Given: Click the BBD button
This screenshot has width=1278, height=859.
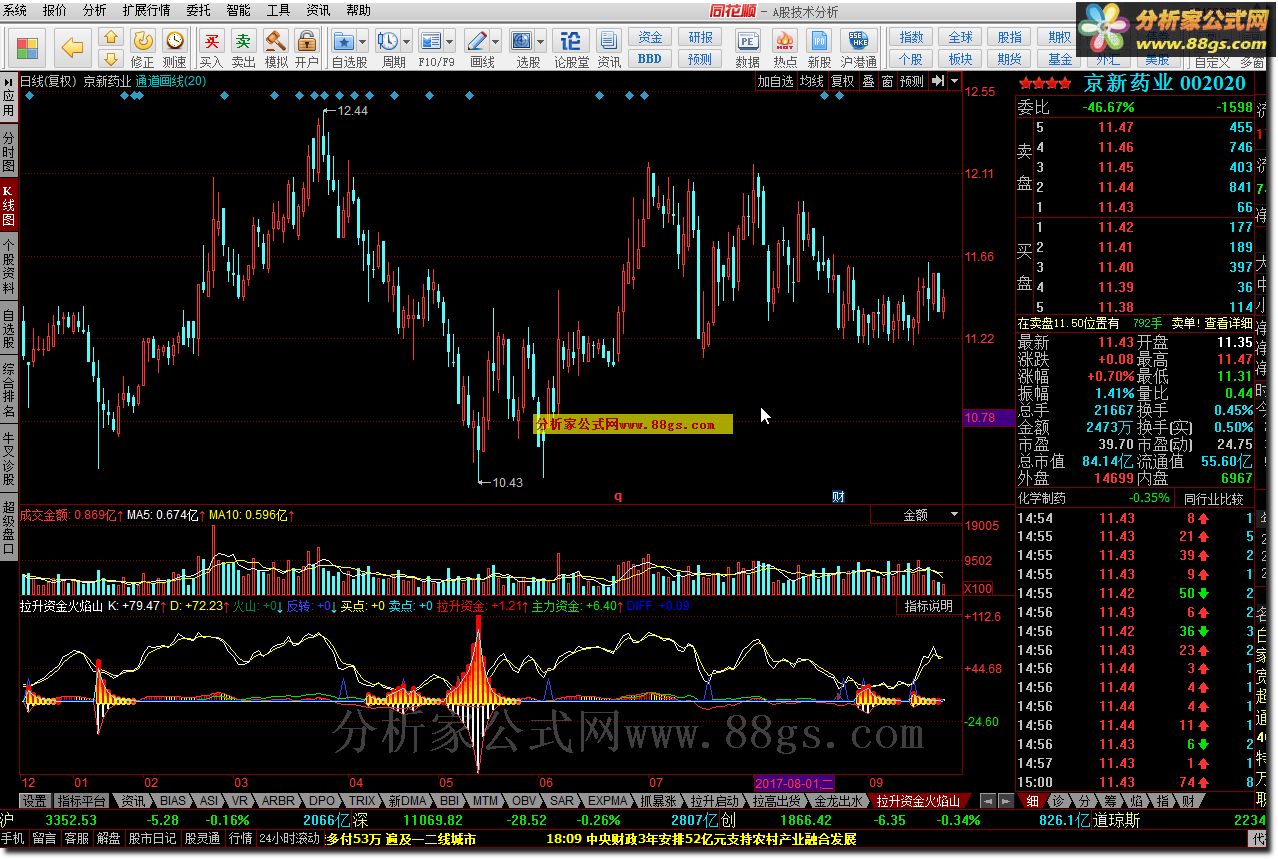Looking at the screenshot, I should point(650,58).
